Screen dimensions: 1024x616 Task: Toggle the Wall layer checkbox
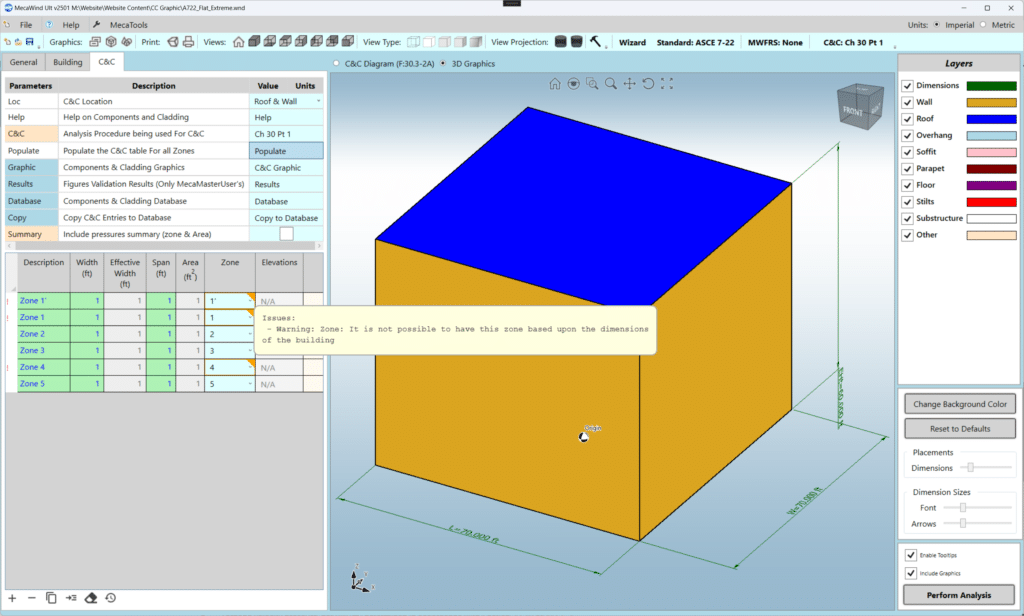click(x=907, y=103)
